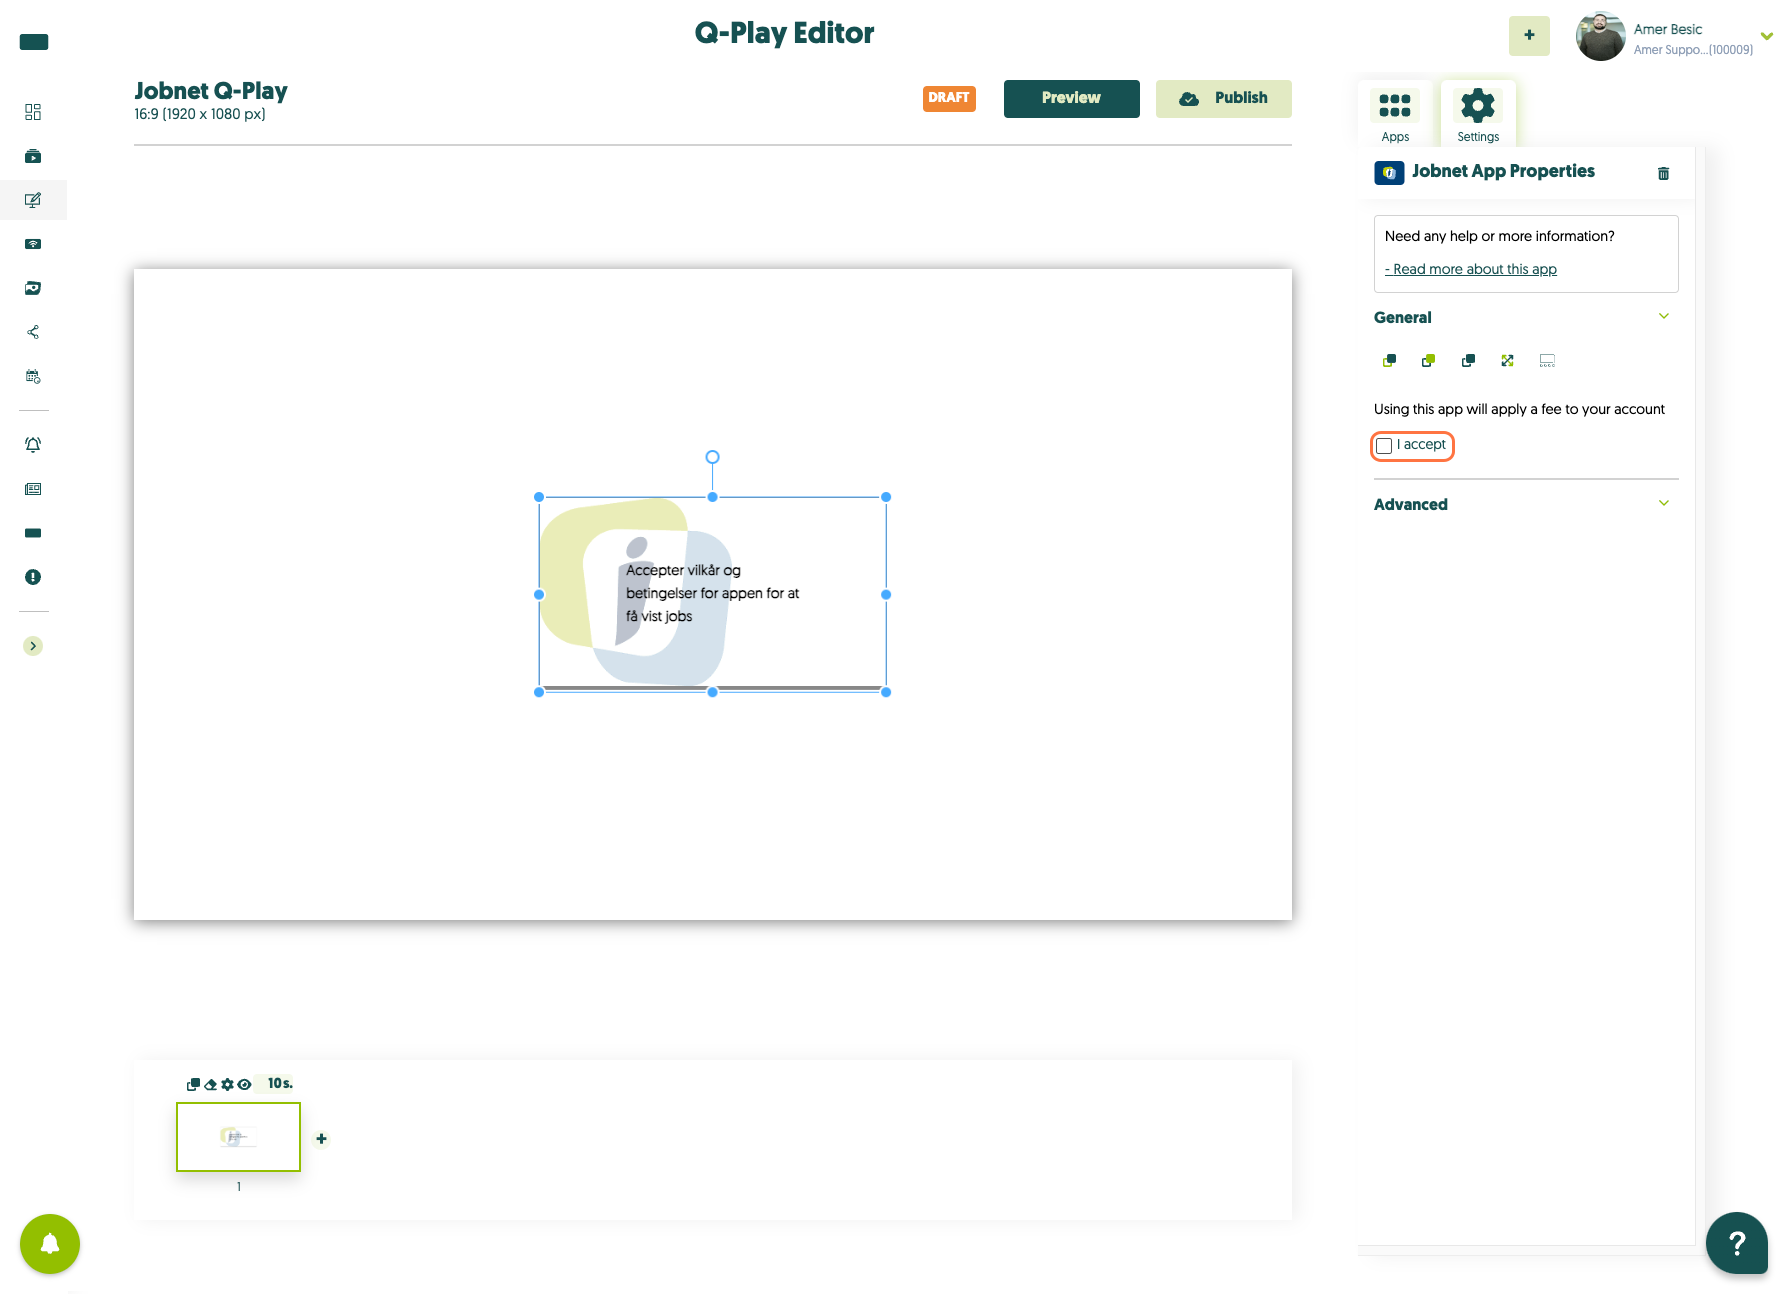
Task: Click the top-left resize handle of widget
Action: pyautogui.click(x=539, y=497)
